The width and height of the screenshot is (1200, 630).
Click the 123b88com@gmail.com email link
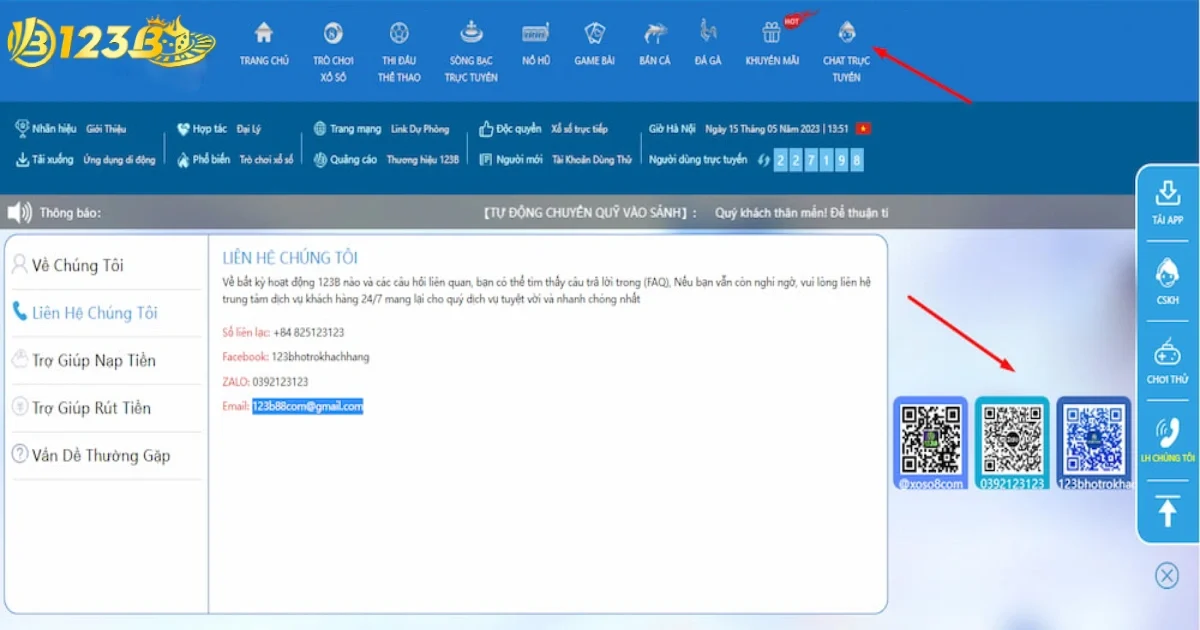tap(307, 406)
